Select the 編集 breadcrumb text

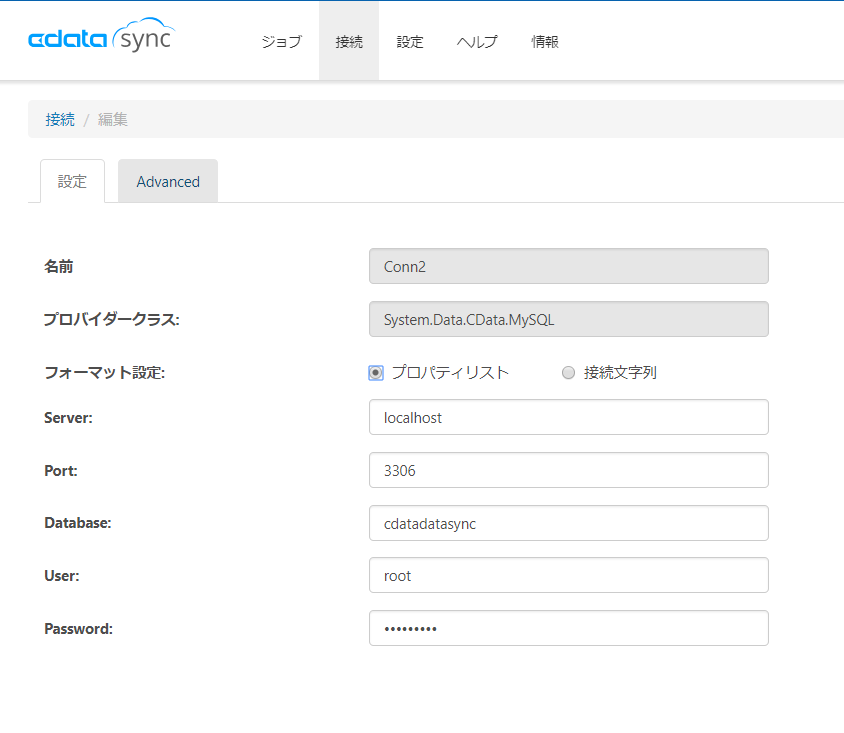pyautogui.click(x=112, y=119)
